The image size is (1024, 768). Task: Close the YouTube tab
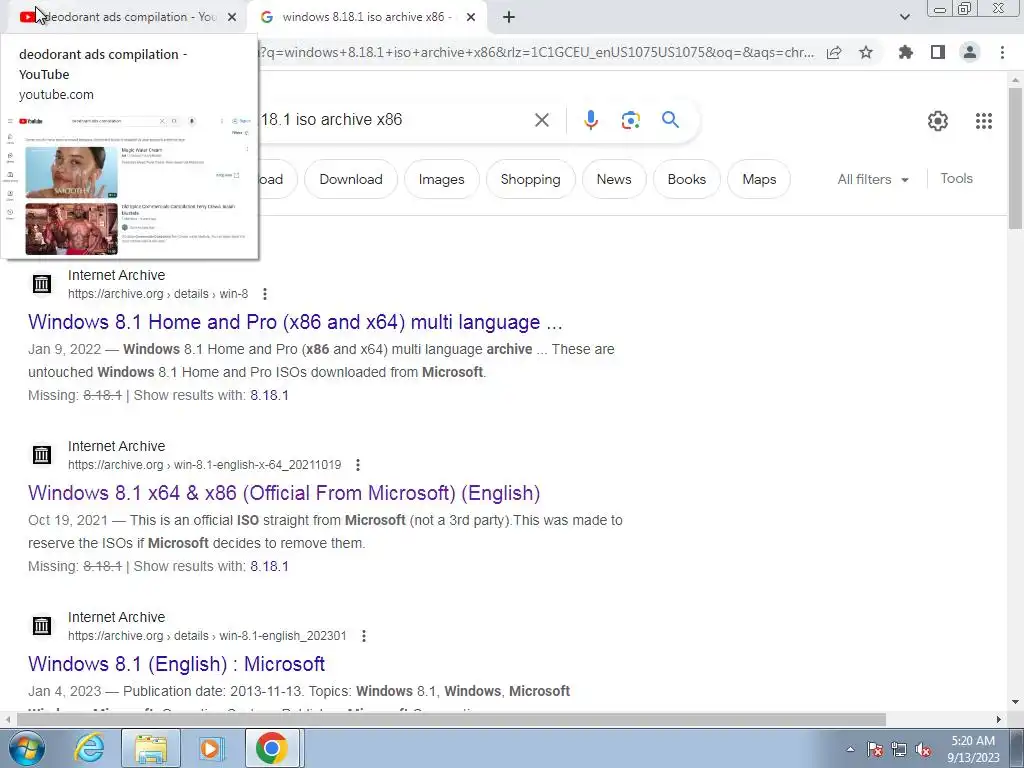tap(232, 17)
